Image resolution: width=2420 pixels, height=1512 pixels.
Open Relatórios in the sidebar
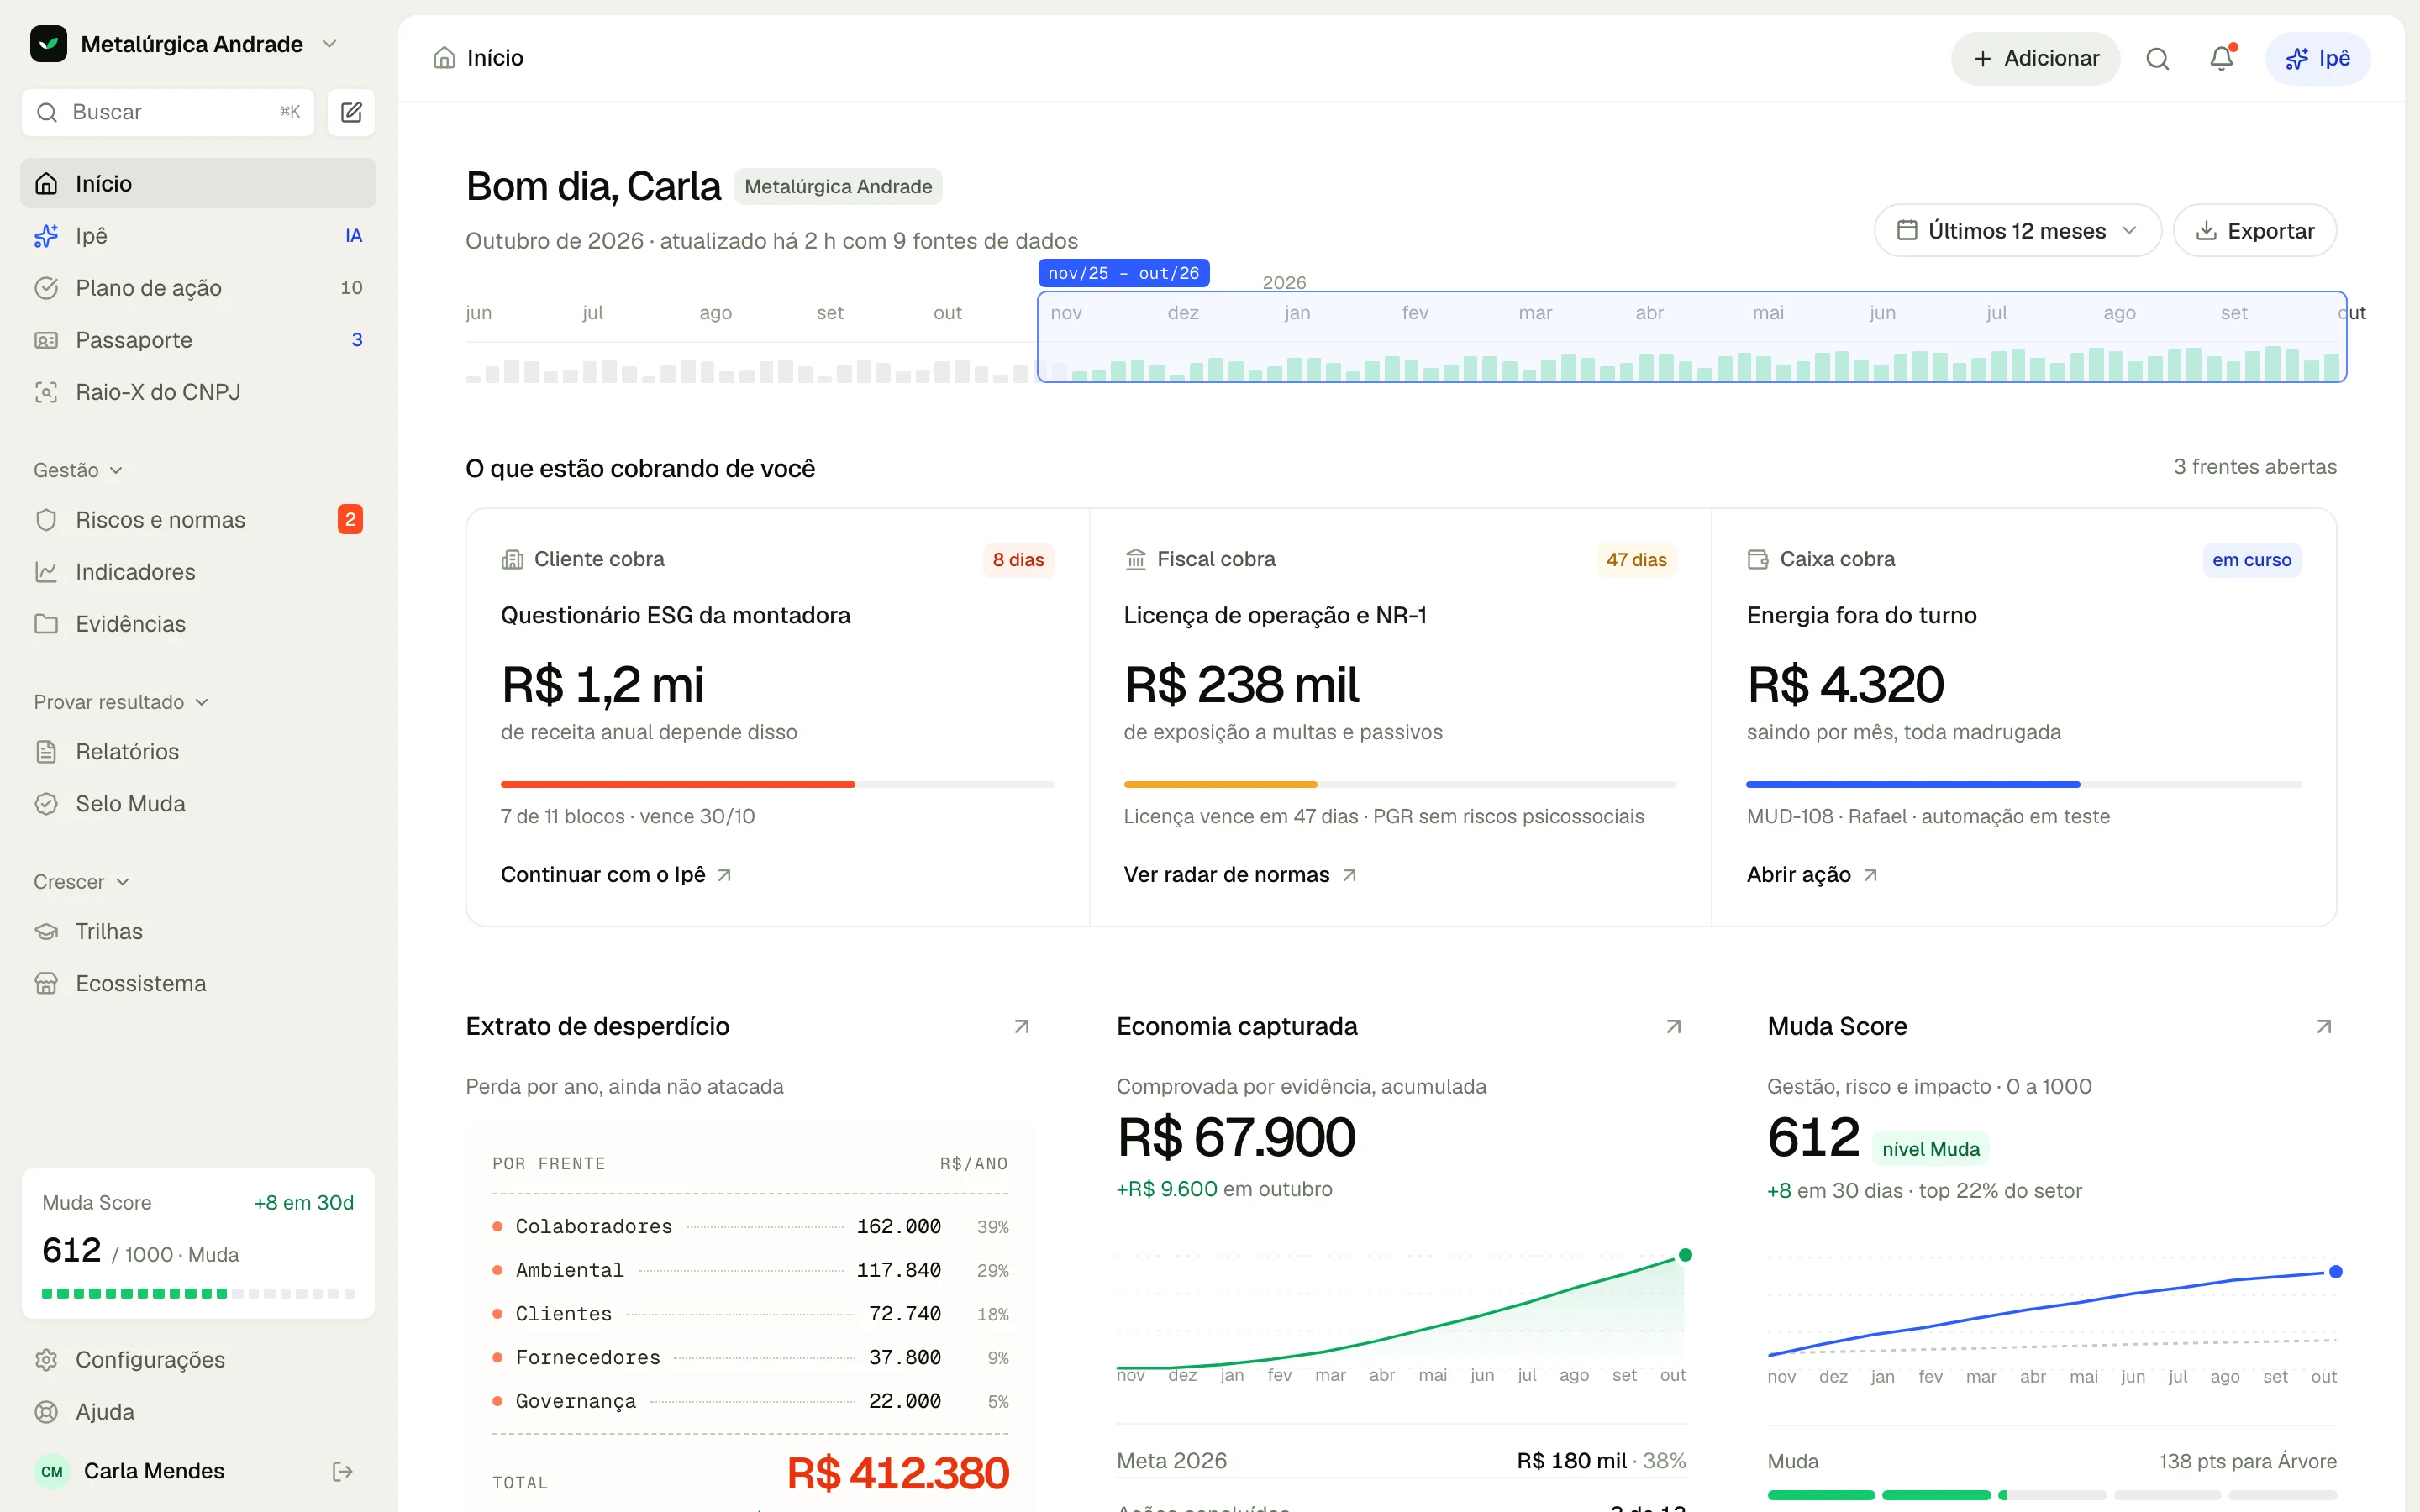(x=198, y=752)
